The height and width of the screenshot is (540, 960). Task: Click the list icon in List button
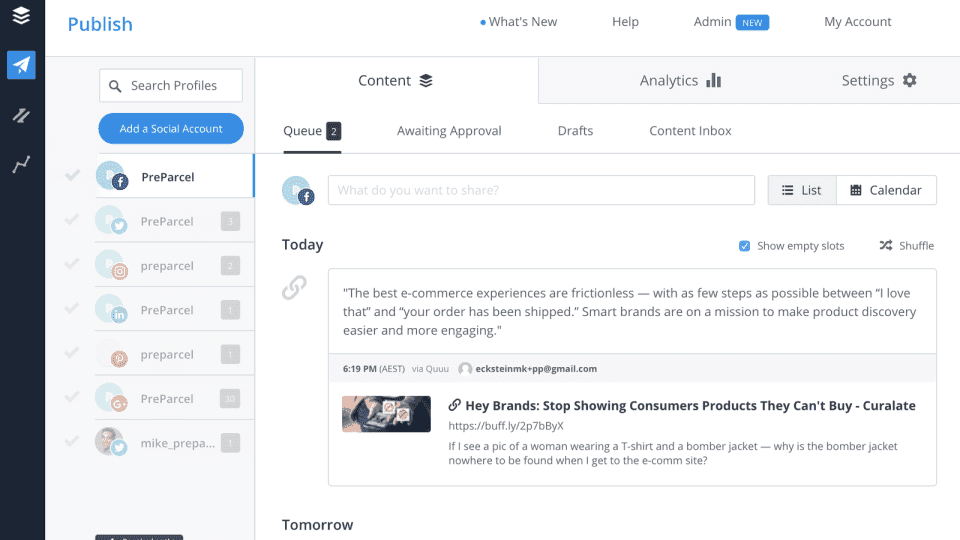point(787,190)
